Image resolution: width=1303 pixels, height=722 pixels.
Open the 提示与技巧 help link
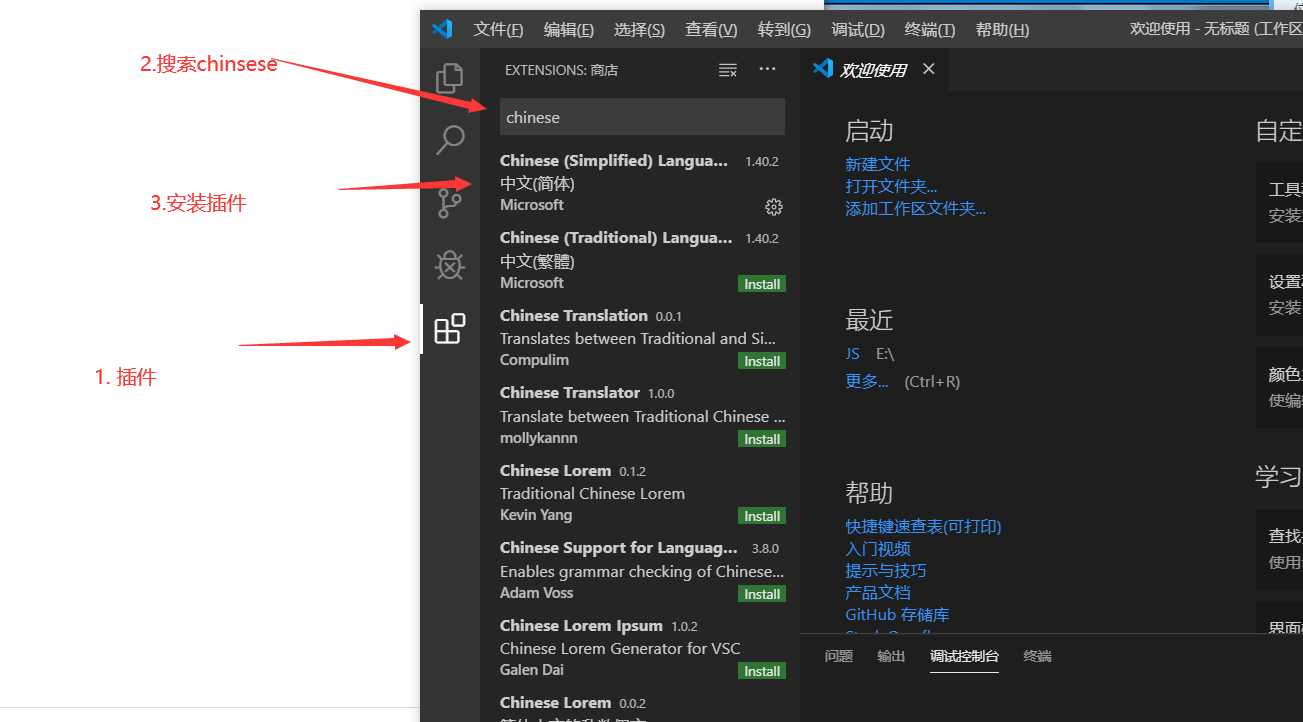[885, 570]
